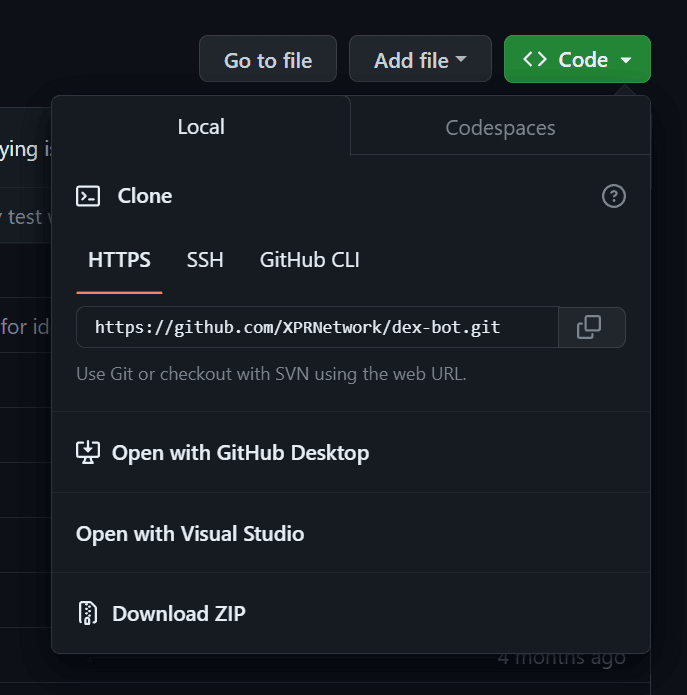Viewport: 687px width, 695px height.
Task: Select the SSH clone method
Action: (205, 260)
